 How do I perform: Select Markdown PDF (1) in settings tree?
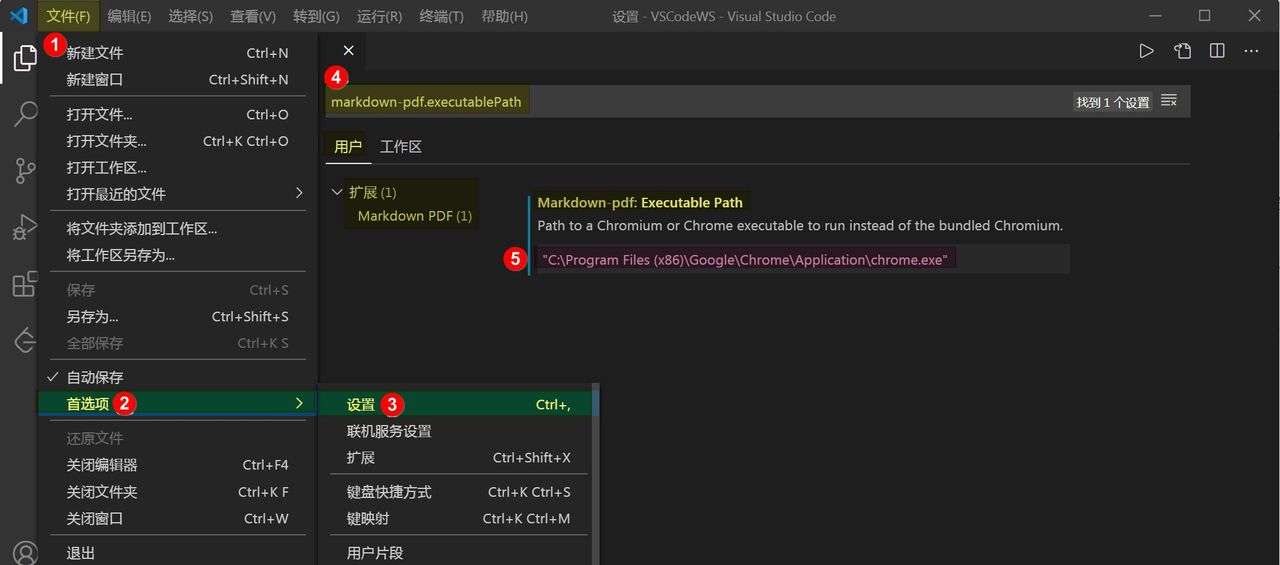[415, 215]
